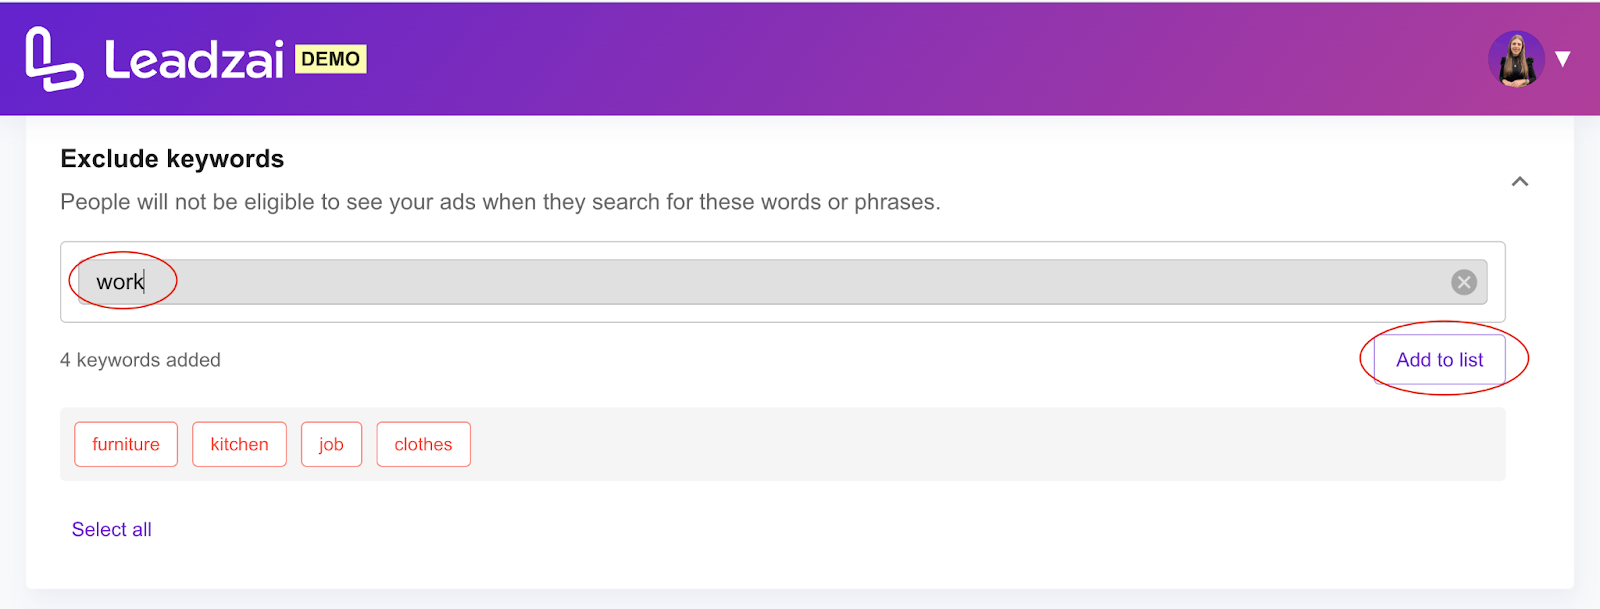The width and height of the screenshot is (1600, 609).
Task: Click the Exclude keywords heading
Action: 172,159
